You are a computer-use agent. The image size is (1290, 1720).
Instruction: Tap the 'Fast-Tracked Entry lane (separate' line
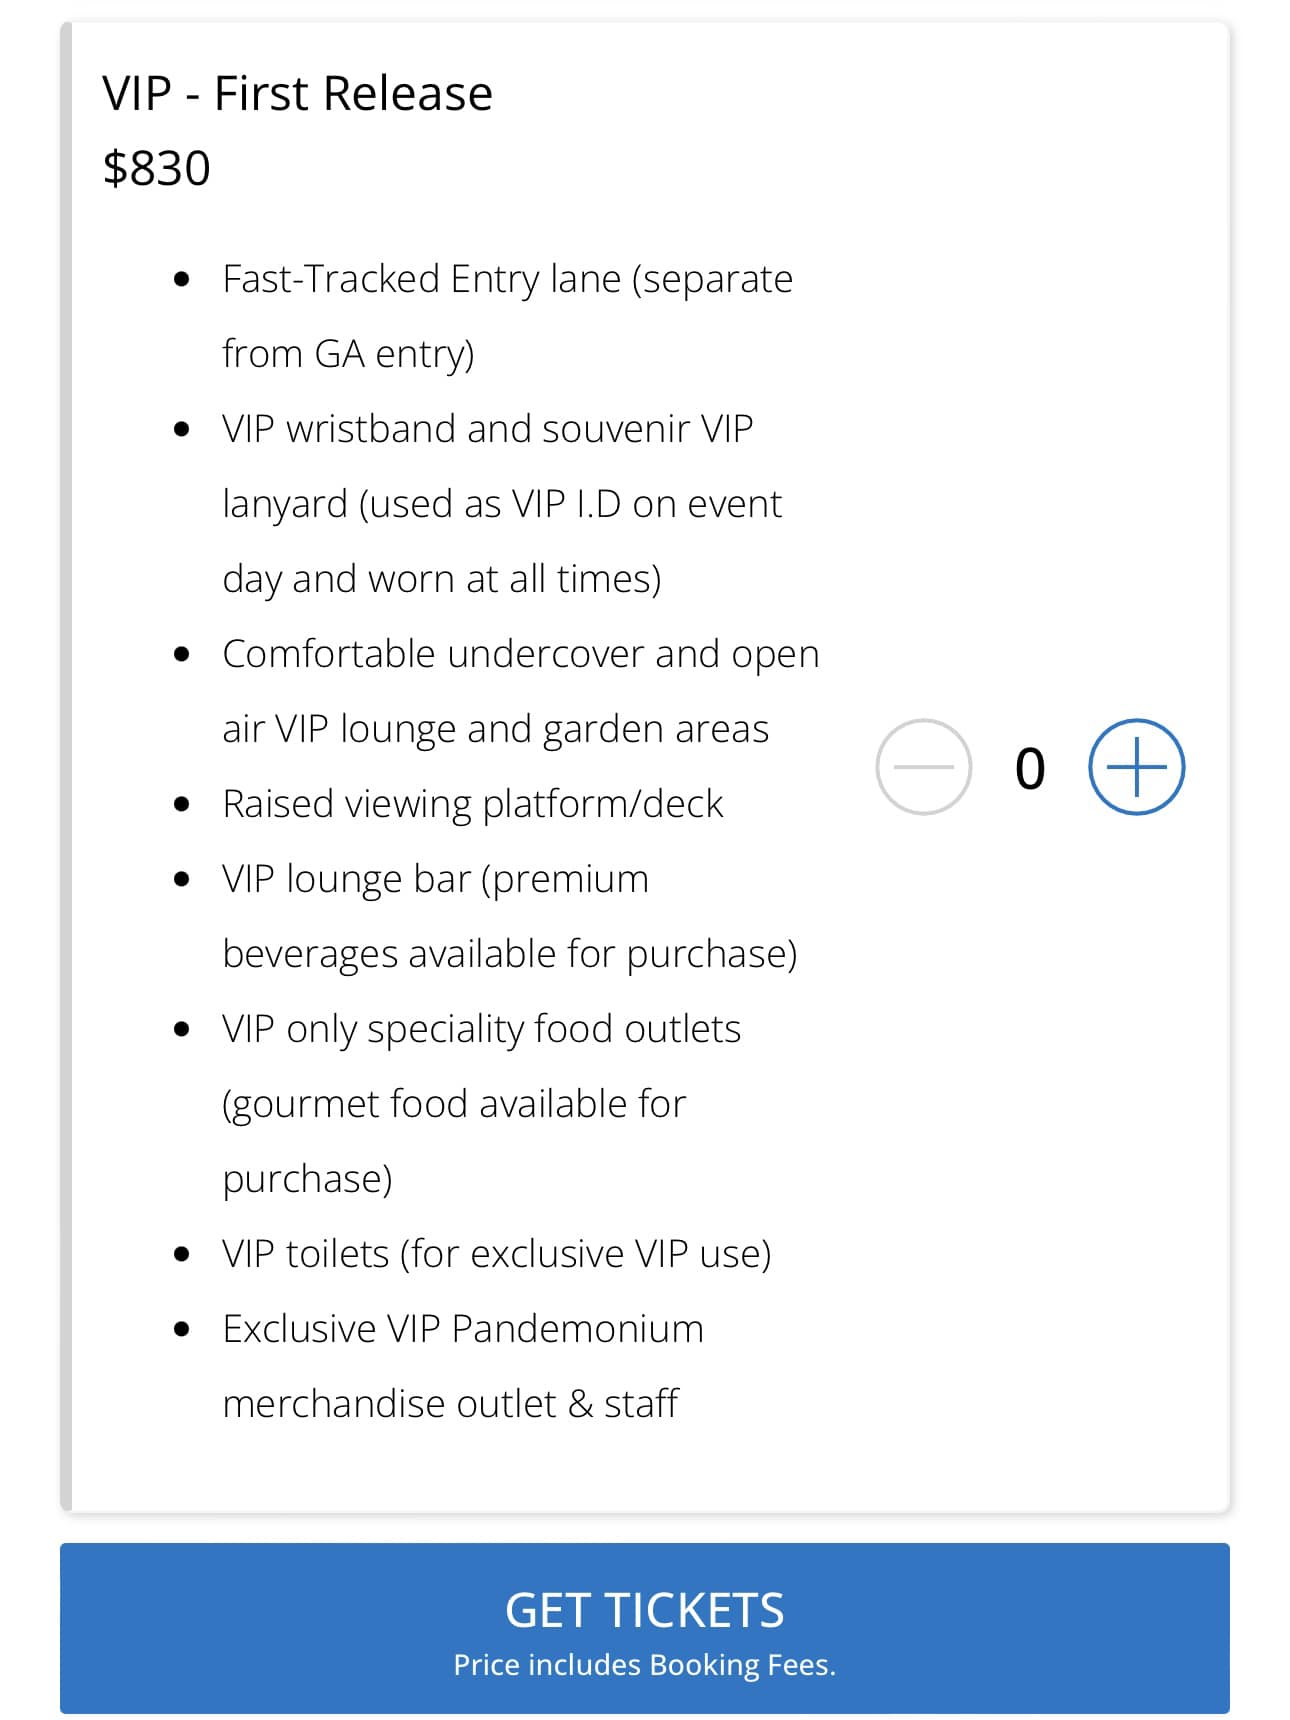tap(507, 279)
